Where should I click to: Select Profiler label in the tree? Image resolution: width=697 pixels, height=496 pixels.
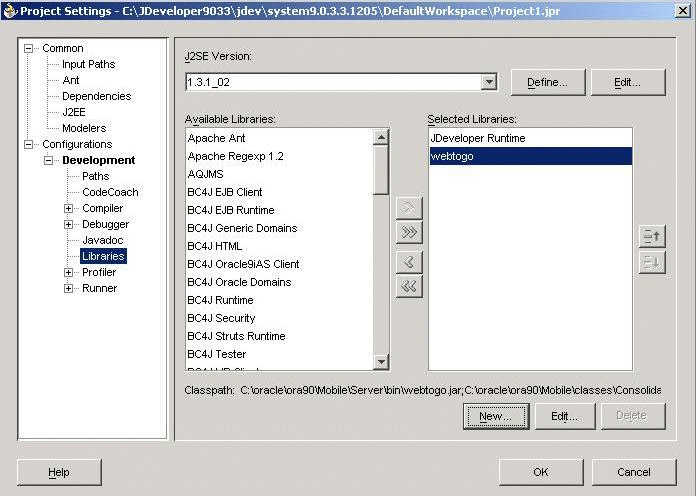pyautogui.click(x=99, y=272)
